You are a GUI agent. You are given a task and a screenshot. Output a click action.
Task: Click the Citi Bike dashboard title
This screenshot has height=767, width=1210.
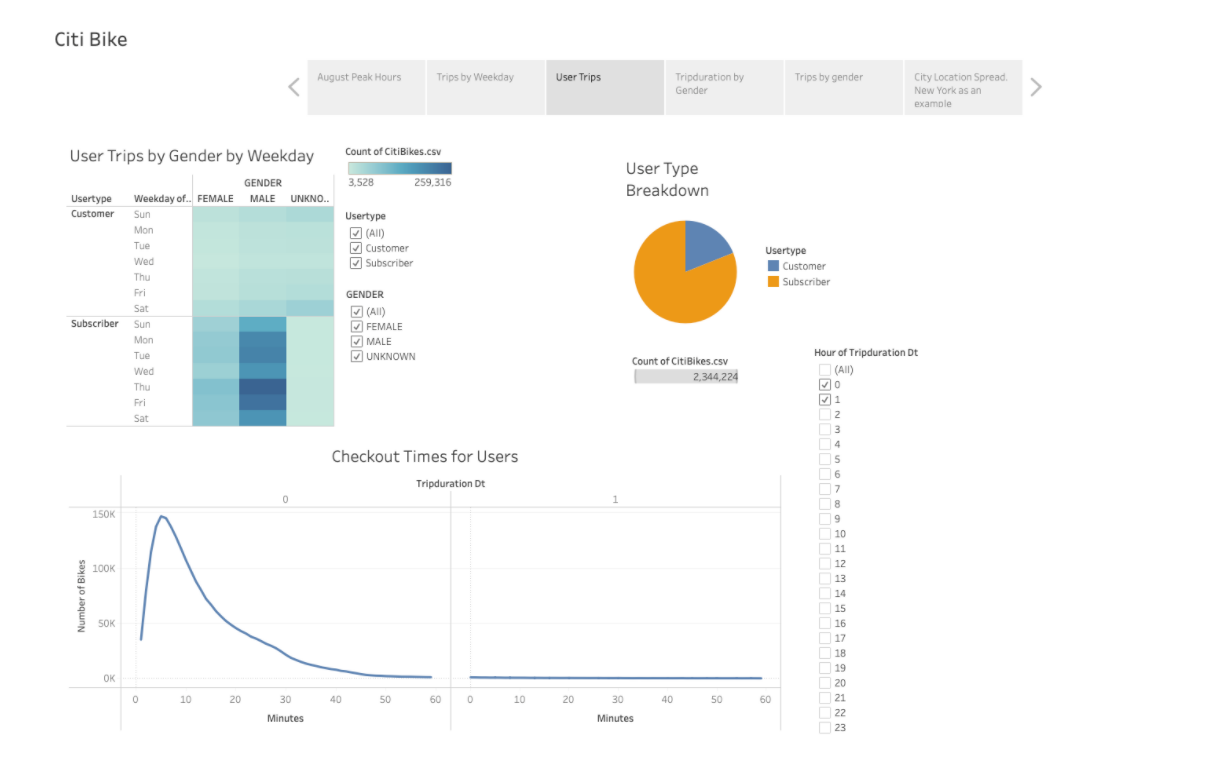91,40
